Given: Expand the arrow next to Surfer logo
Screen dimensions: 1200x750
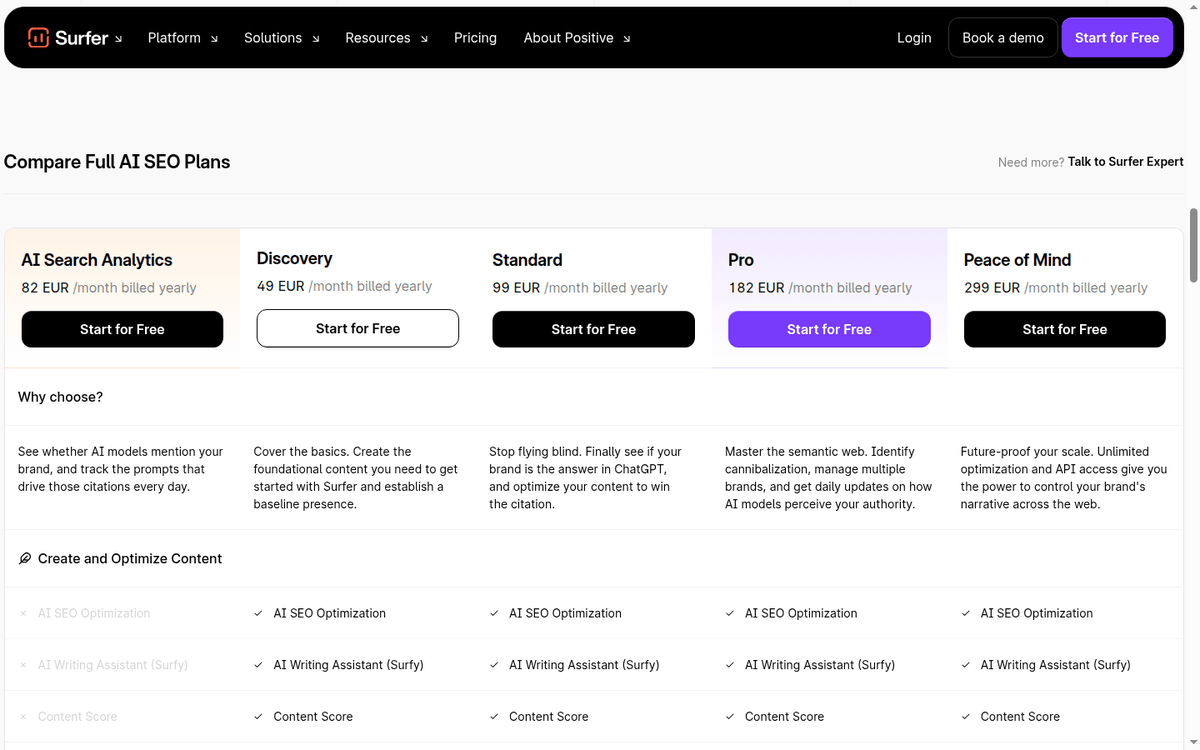Looking at the screenshot, I should (119, 39).
